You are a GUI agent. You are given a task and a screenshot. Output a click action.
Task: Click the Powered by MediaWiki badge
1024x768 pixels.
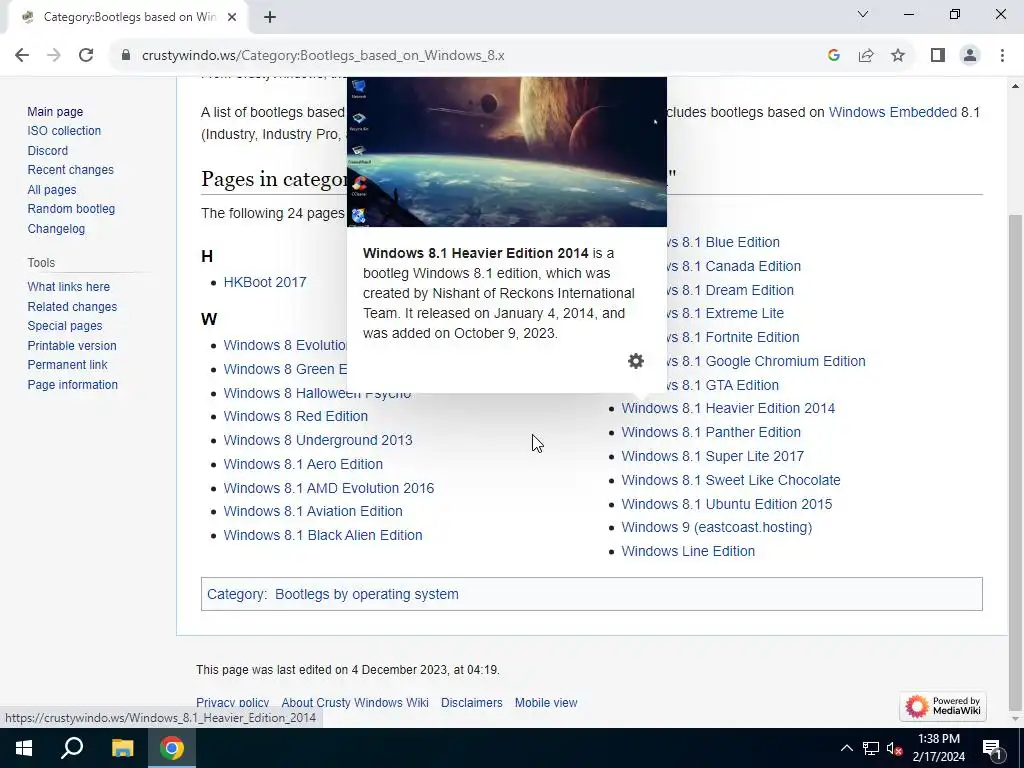pyautogui.click(x=942, y=706)
